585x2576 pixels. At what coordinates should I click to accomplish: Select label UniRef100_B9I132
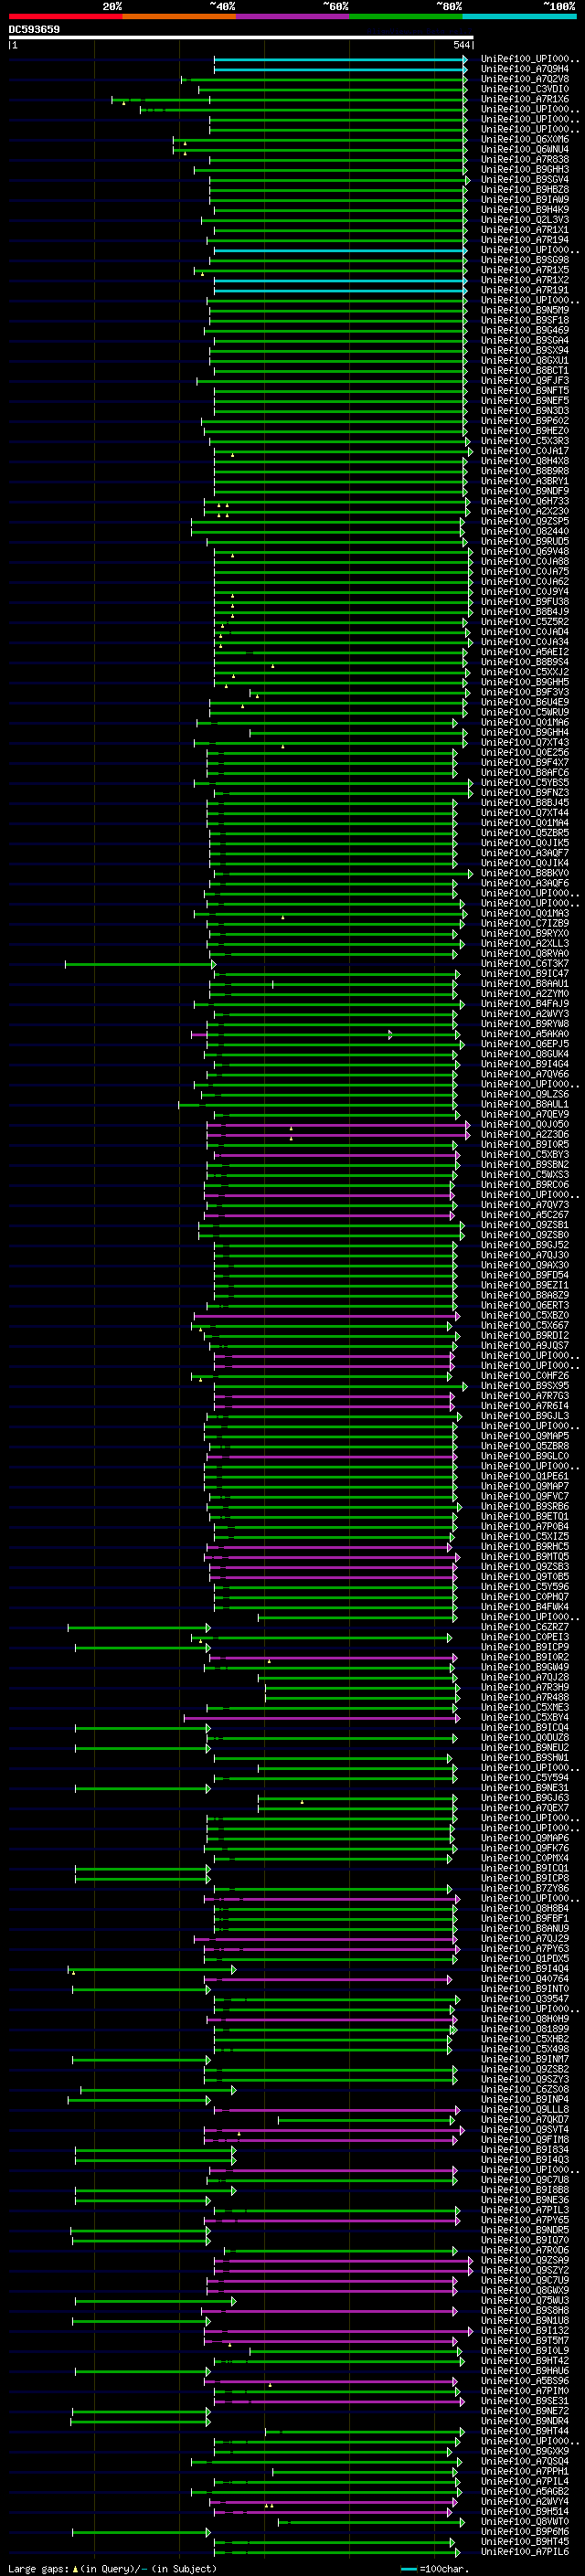click(525, 2331)
